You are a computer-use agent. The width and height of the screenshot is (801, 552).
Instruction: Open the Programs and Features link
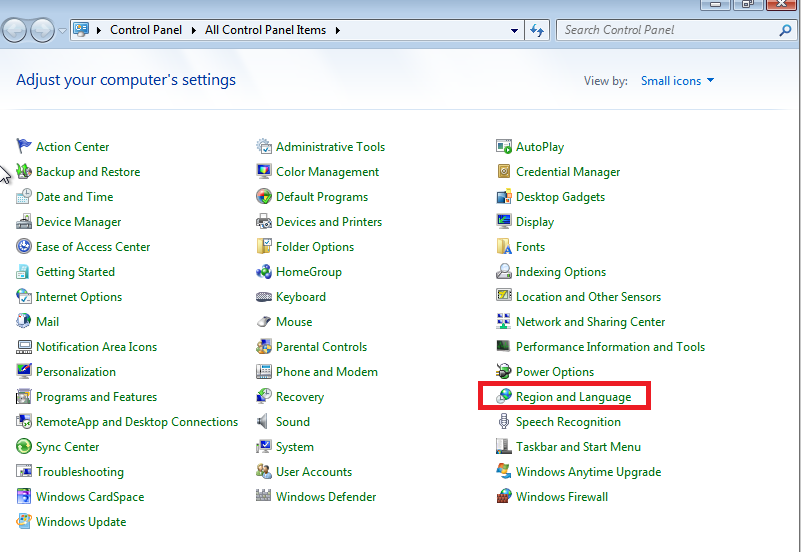click(96, 397)
